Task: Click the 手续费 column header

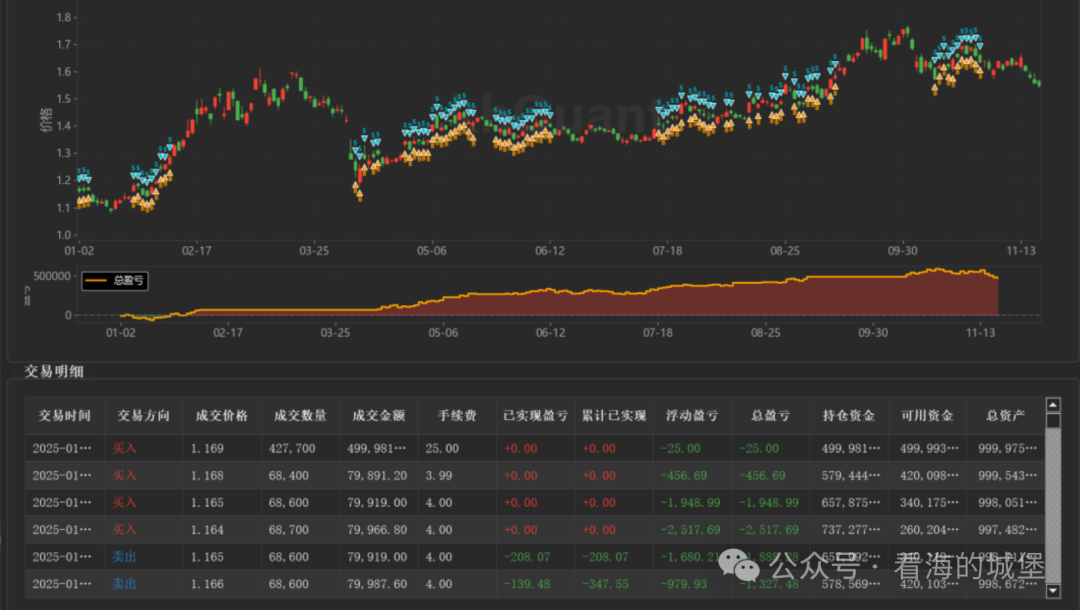Action: tap(457, 416)
